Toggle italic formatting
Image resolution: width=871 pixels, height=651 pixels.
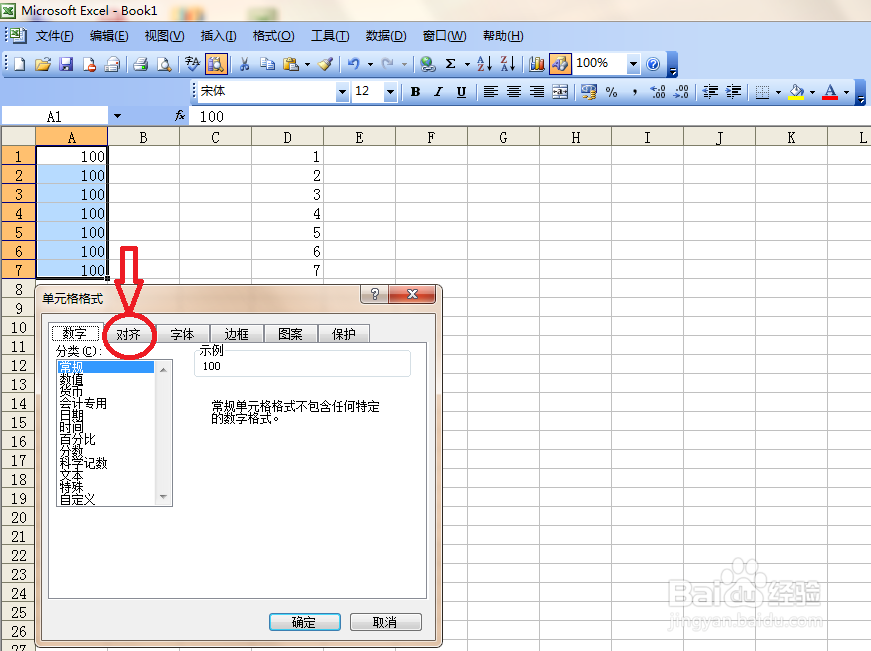437,91
